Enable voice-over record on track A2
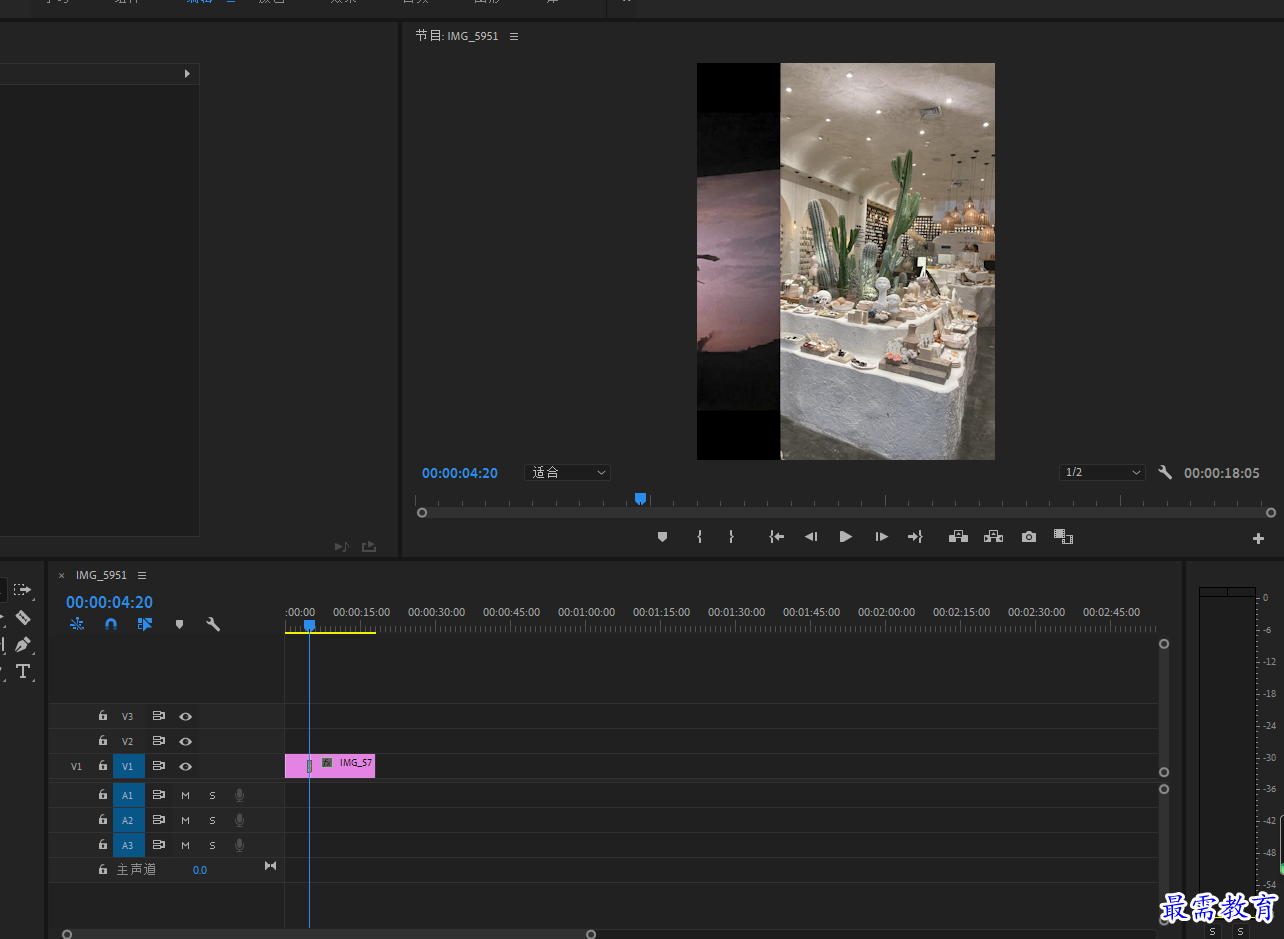Image resolution: width=1284 pixels, height=939 pixels. click(239, 820)
